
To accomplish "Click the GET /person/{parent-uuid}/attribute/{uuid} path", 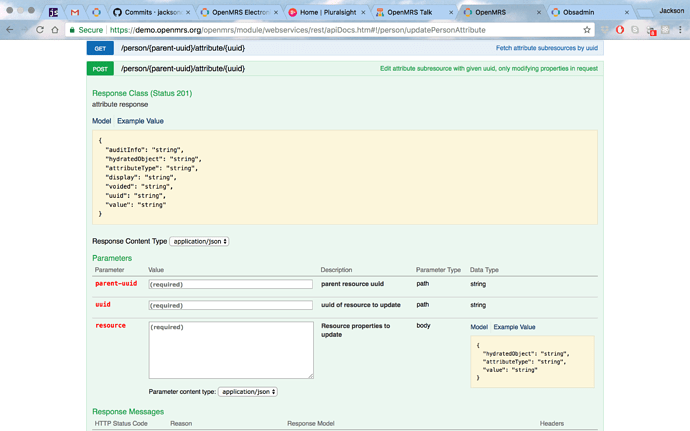I will click(183, 48).
